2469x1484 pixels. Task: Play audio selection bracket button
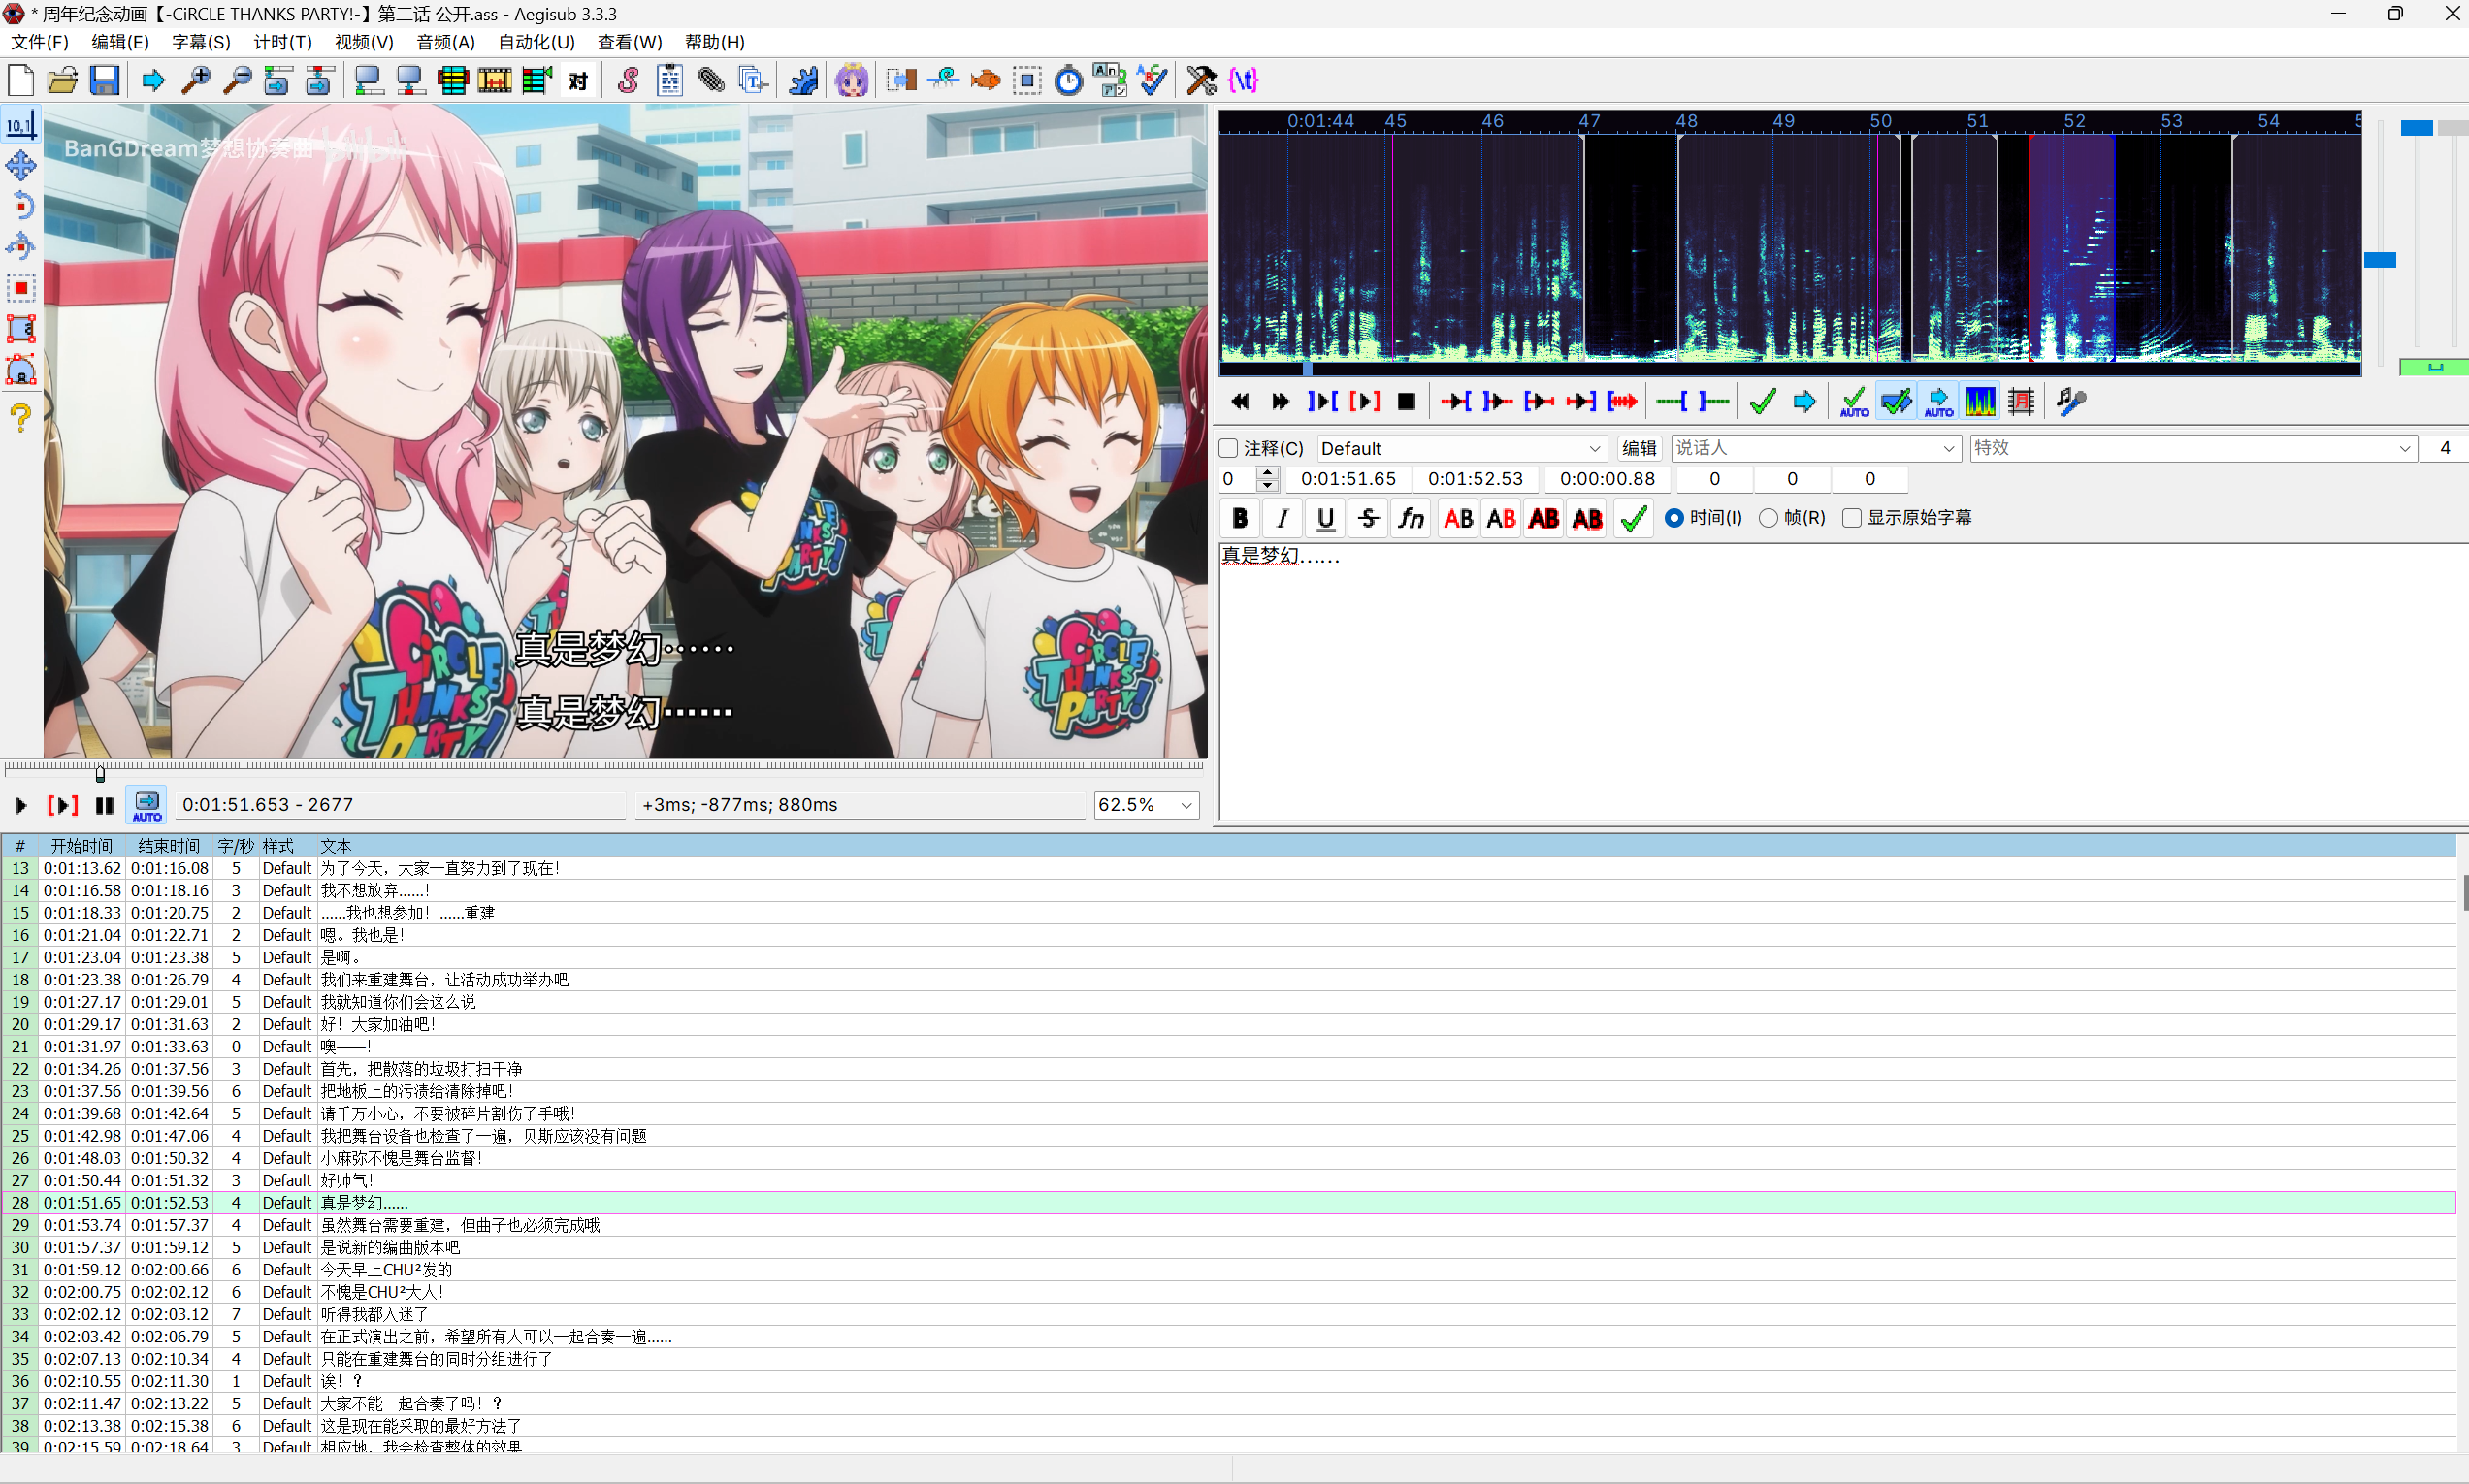pos(1364,402)
